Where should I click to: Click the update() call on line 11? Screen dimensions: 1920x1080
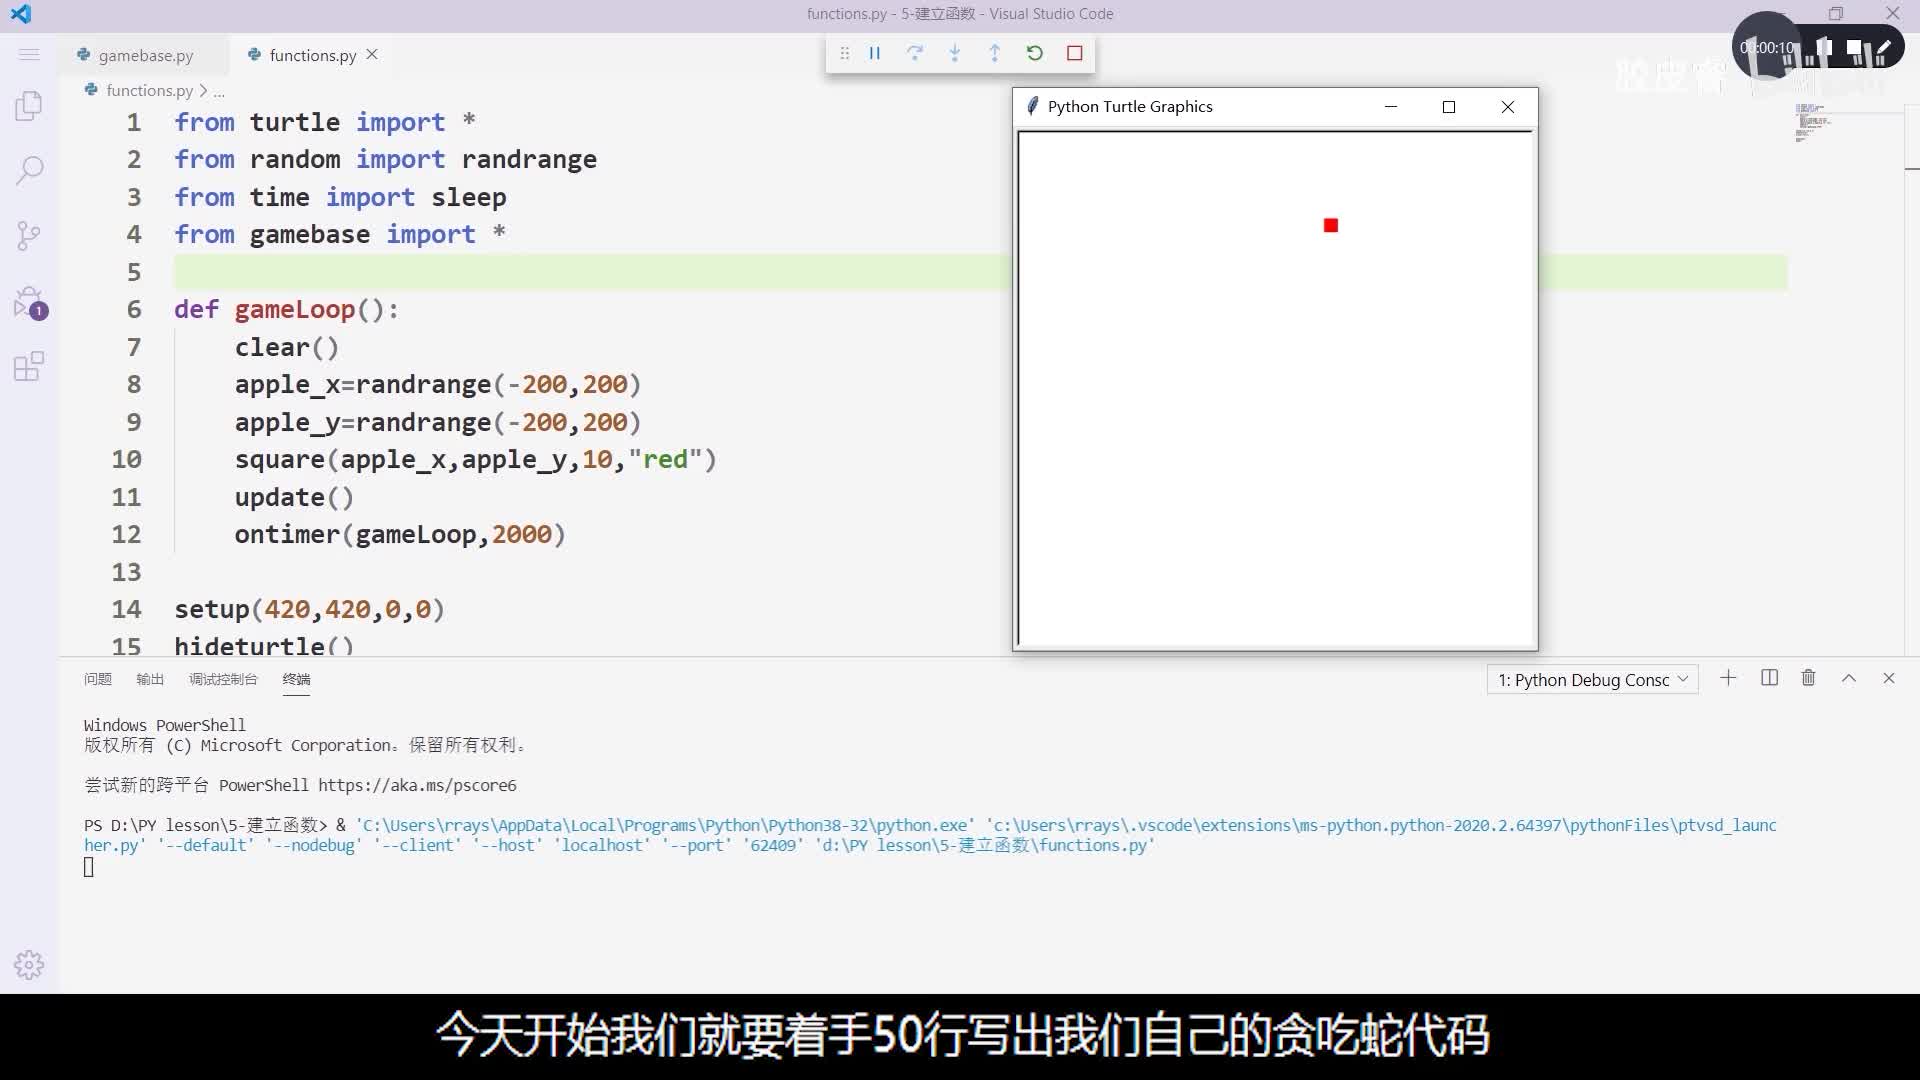(294, 498)
